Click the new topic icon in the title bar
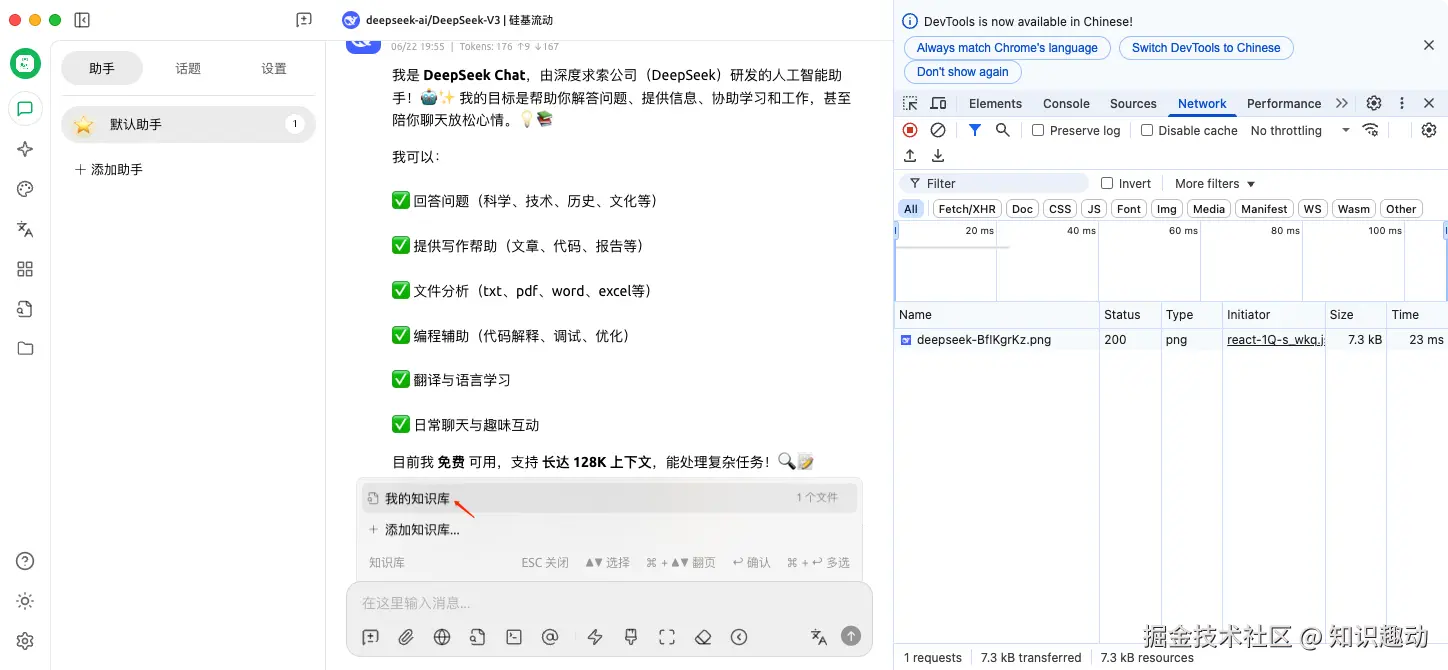This screenshot has width=1448, height=670. [x=304, y=20]
